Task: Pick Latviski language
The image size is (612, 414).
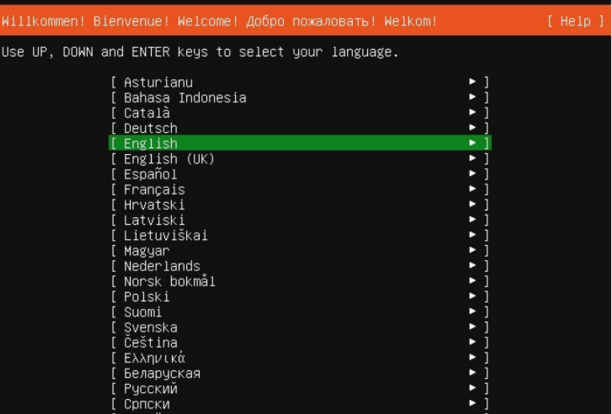Action: [299, 220]
